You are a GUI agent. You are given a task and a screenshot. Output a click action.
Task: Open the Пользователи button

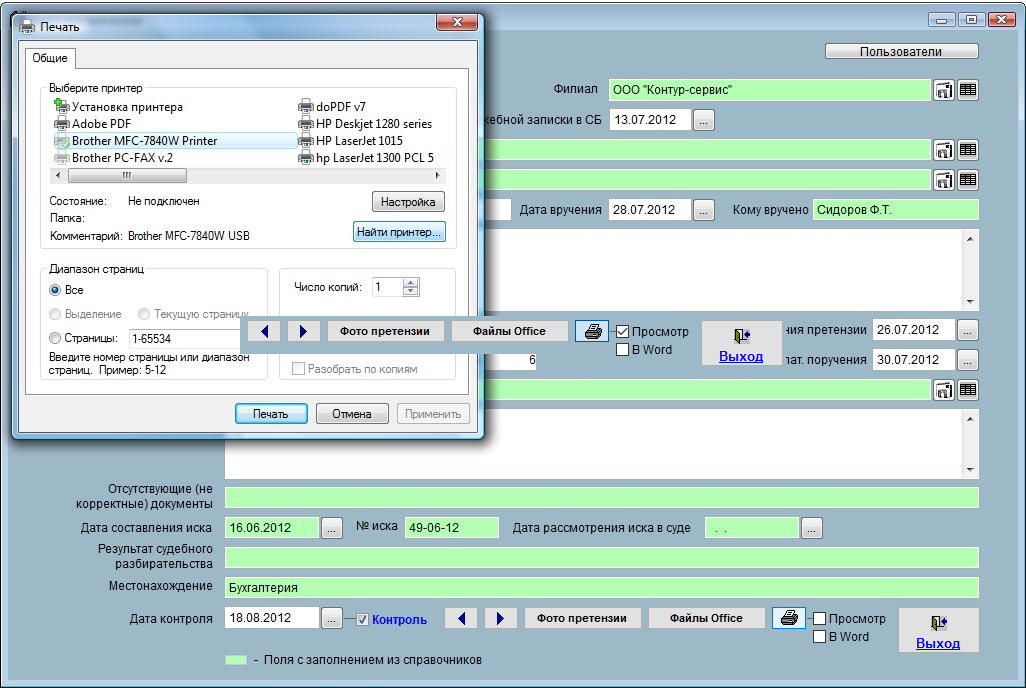click(901, 52)
